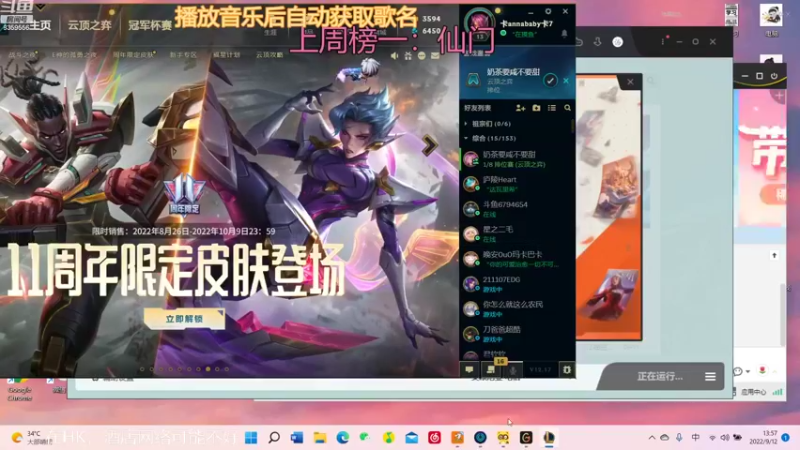Advance the banner with the right arrow
This screenshot has height=450, width=800.
(430, 146)
